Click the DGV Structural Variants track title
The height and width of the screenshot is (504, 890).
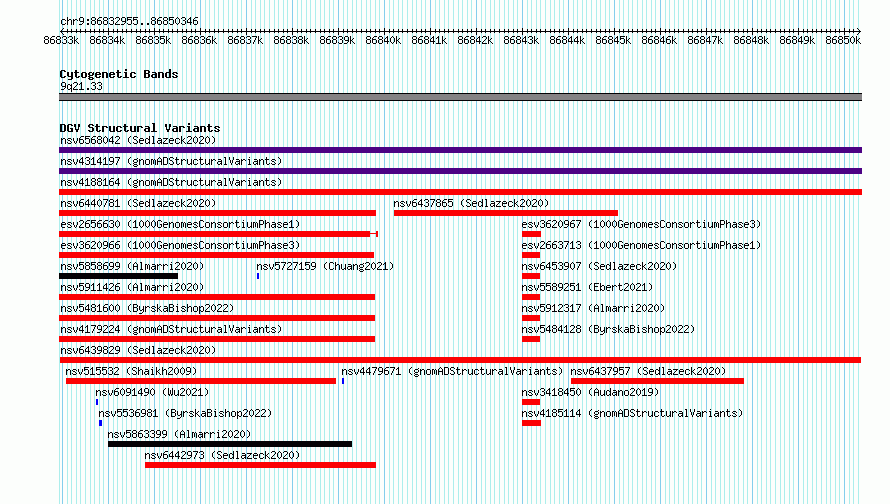140,128
